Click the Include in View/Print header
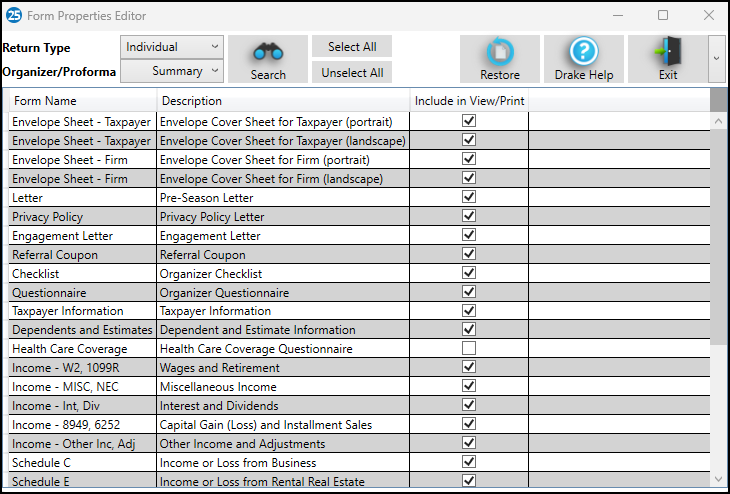Screen dimensions: 730x494 (x=469, y=101)
